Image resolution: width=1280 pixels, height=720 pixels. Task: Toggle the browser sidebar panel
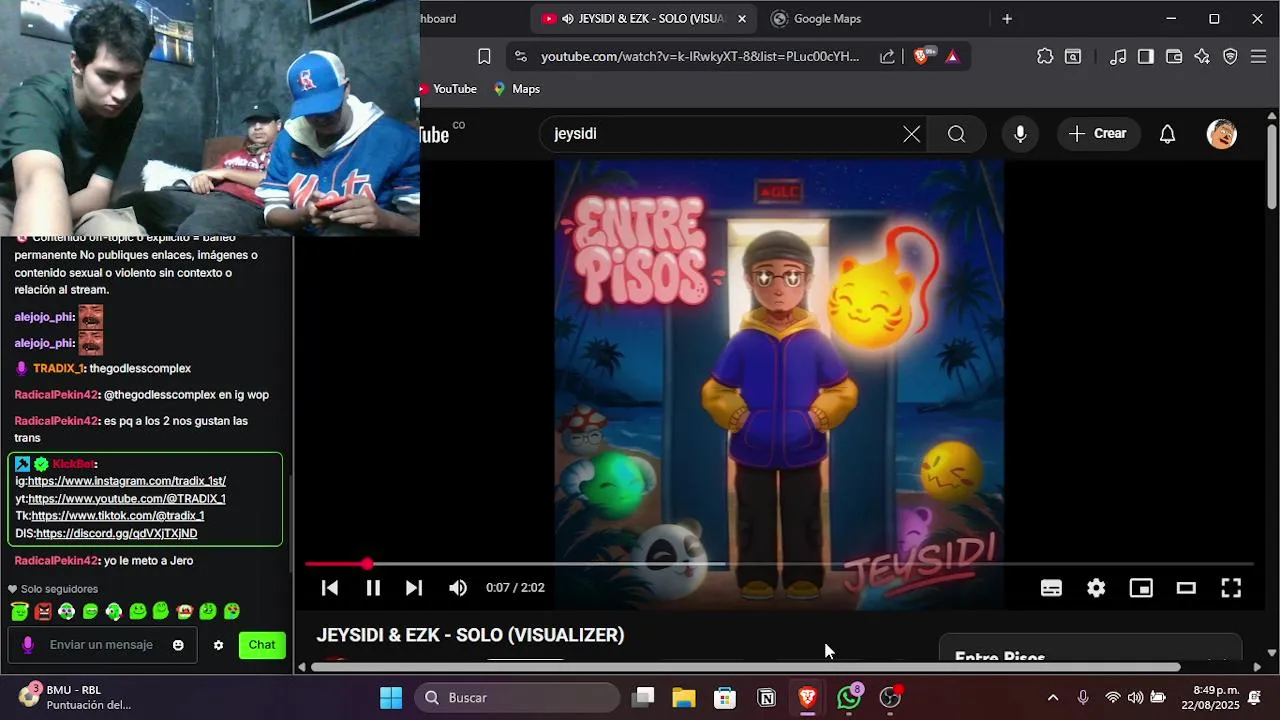(x=1146, y=57)
